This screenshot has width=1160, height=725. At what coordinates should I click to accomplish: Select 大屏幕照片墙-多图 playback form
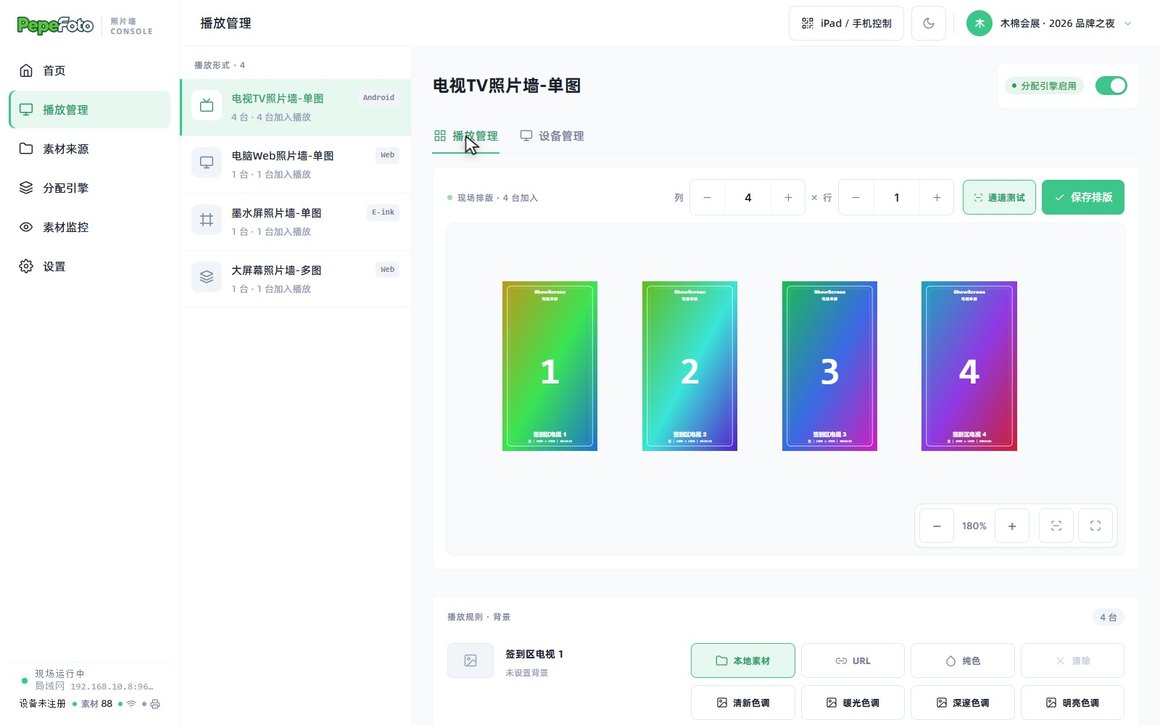coord(296,279)
